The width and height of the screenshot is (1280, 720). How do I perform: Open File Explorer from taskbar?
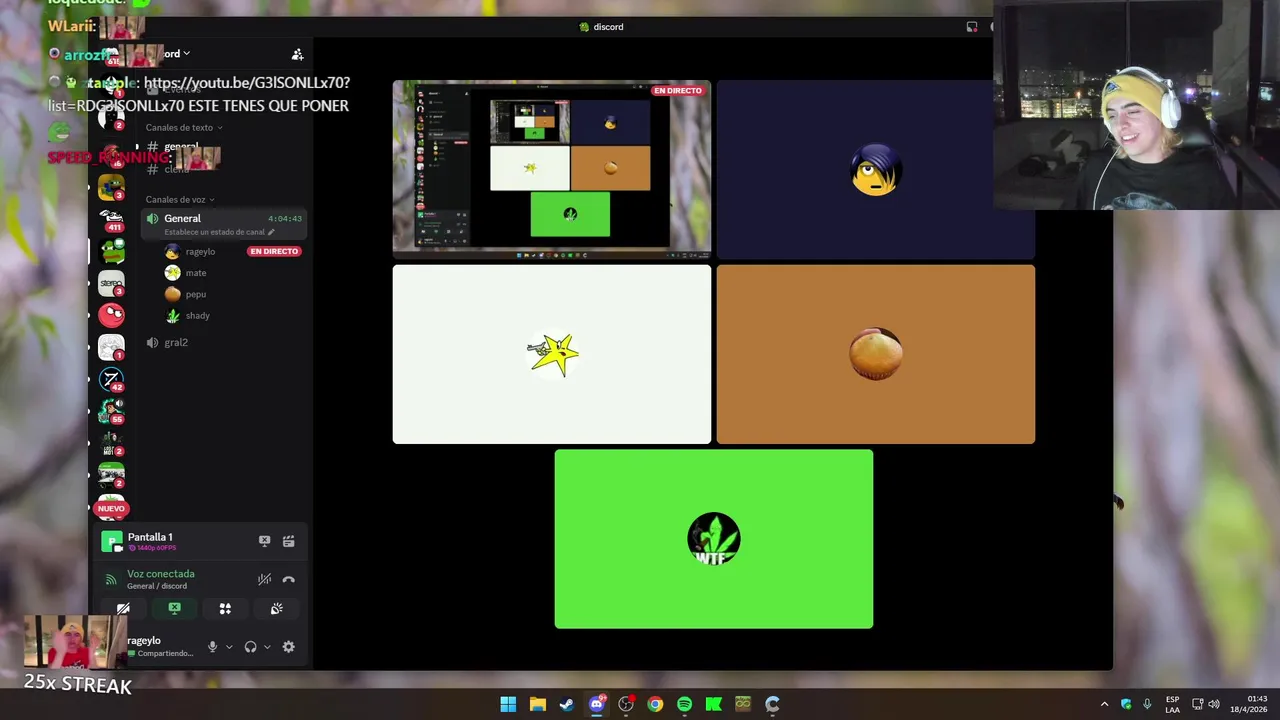(x=537, y=704)
